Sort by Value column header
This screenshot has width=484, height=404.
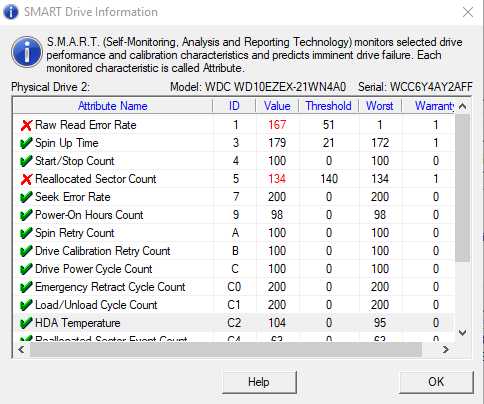277,106
